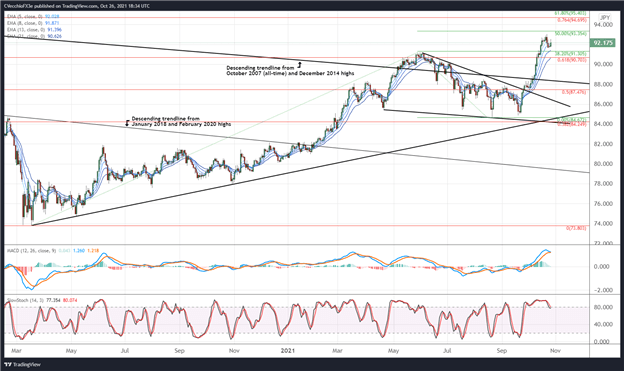Click the 'January 2018 and February 2020 highs' annotation
Screen dimensions: 624x371
click(181, 124)
